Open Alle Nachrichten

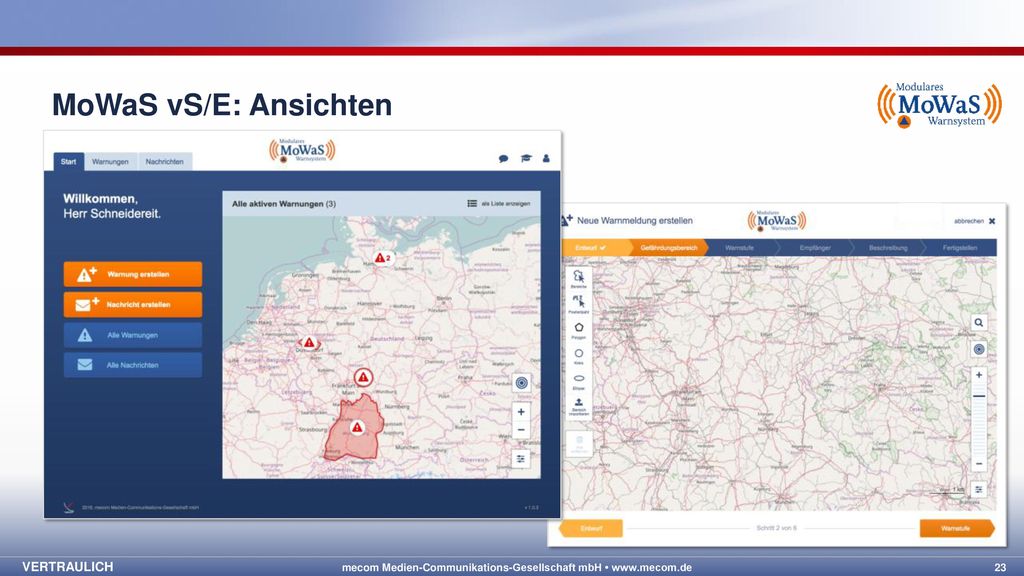133,365
